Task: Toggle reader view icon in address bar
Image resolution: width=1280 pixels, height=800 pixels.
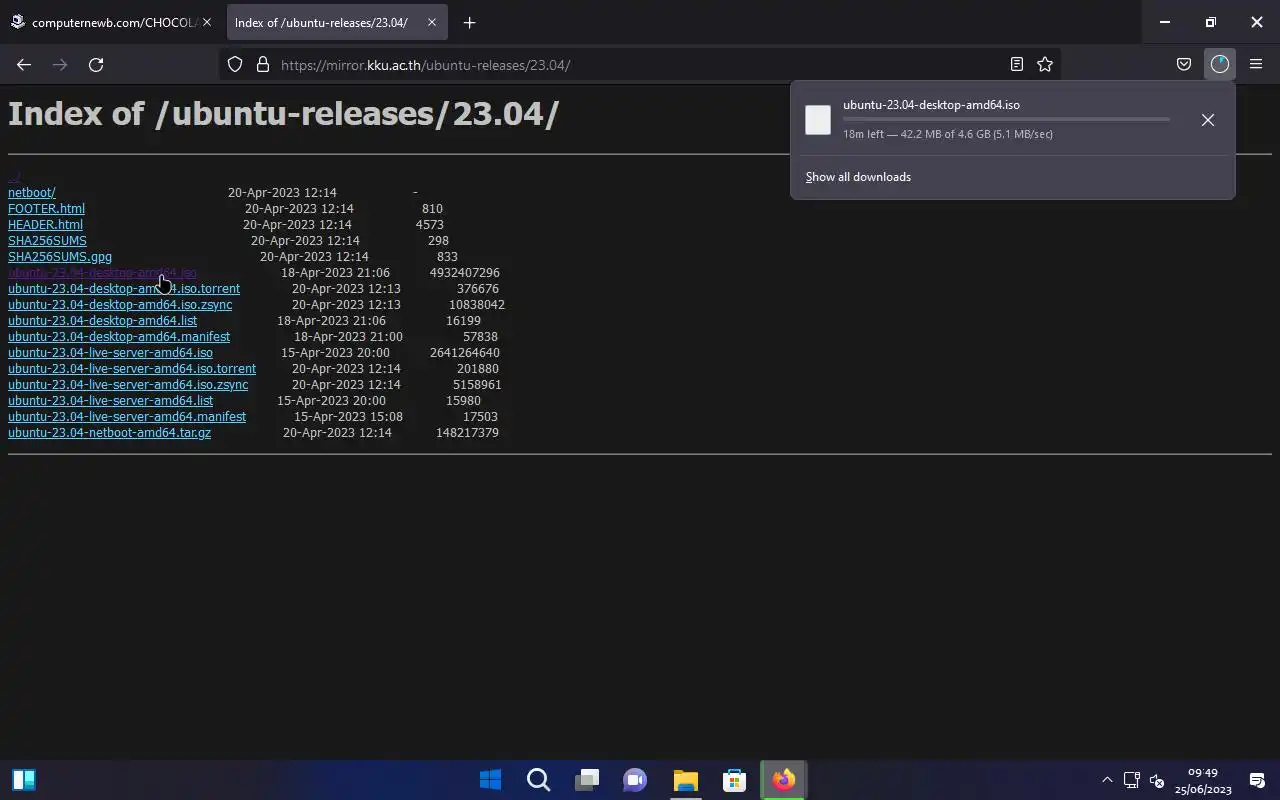Action: click(x=1017, y=65)
